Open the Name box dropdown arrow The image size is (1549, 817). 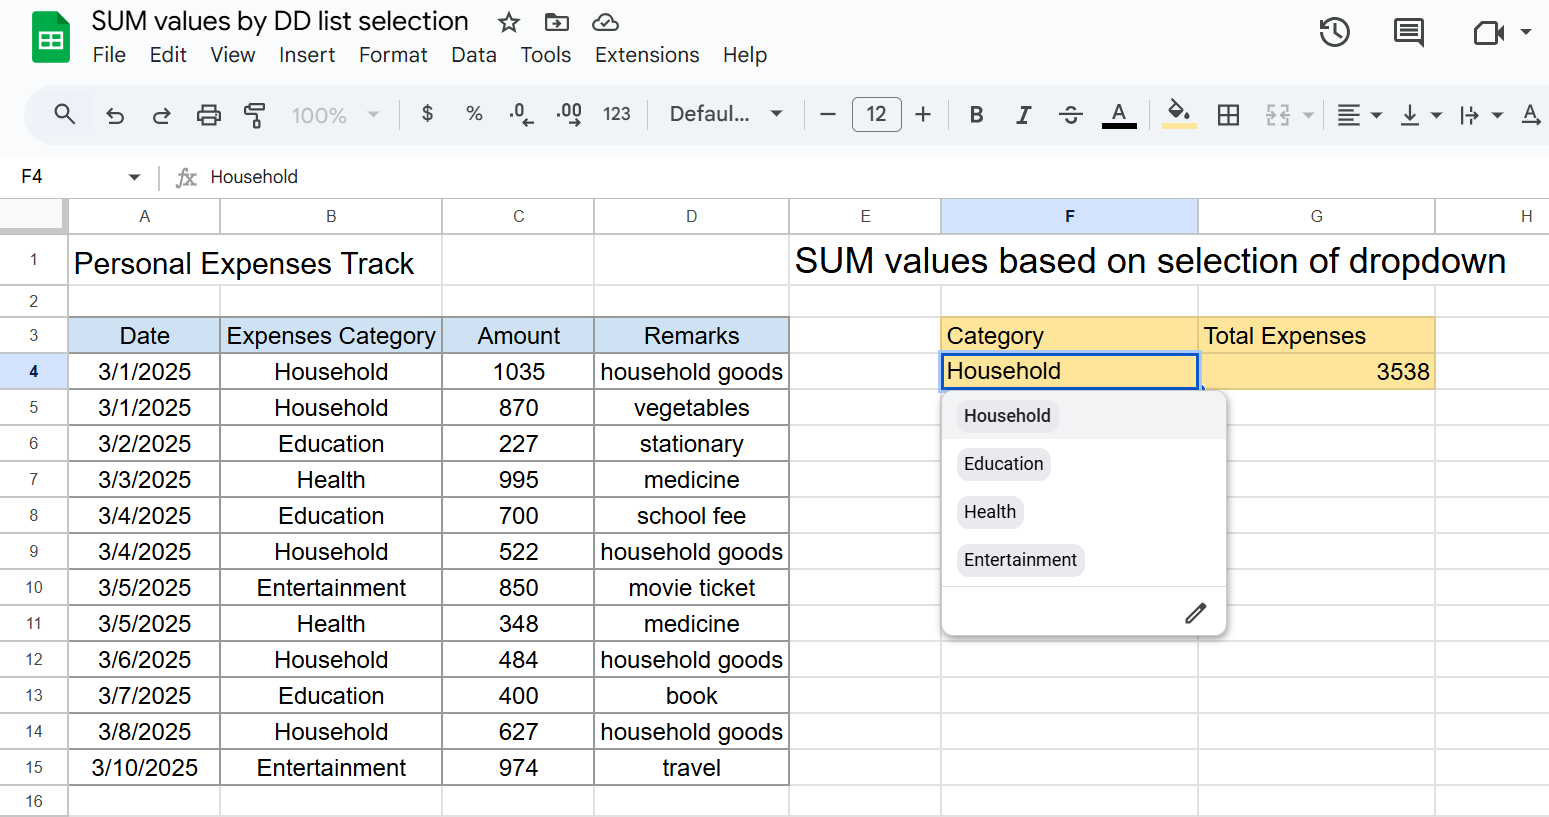[134, 177]
